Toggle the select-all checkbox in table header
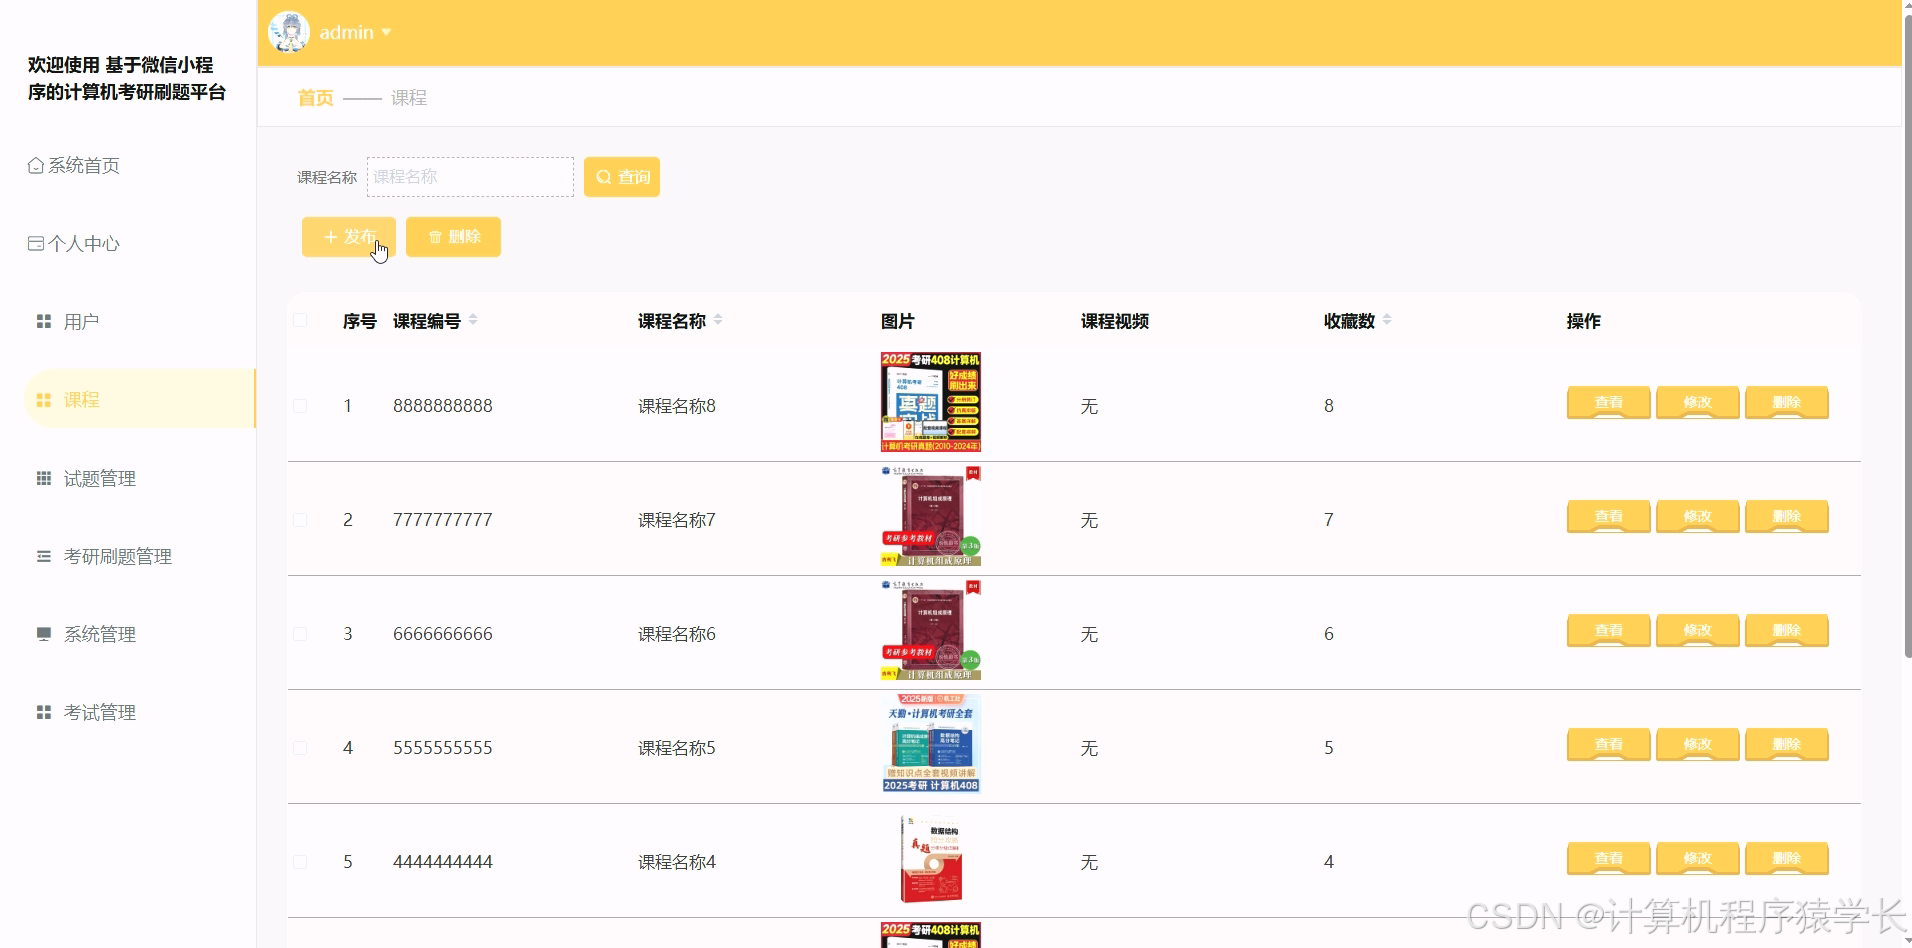 coord(300,320)
